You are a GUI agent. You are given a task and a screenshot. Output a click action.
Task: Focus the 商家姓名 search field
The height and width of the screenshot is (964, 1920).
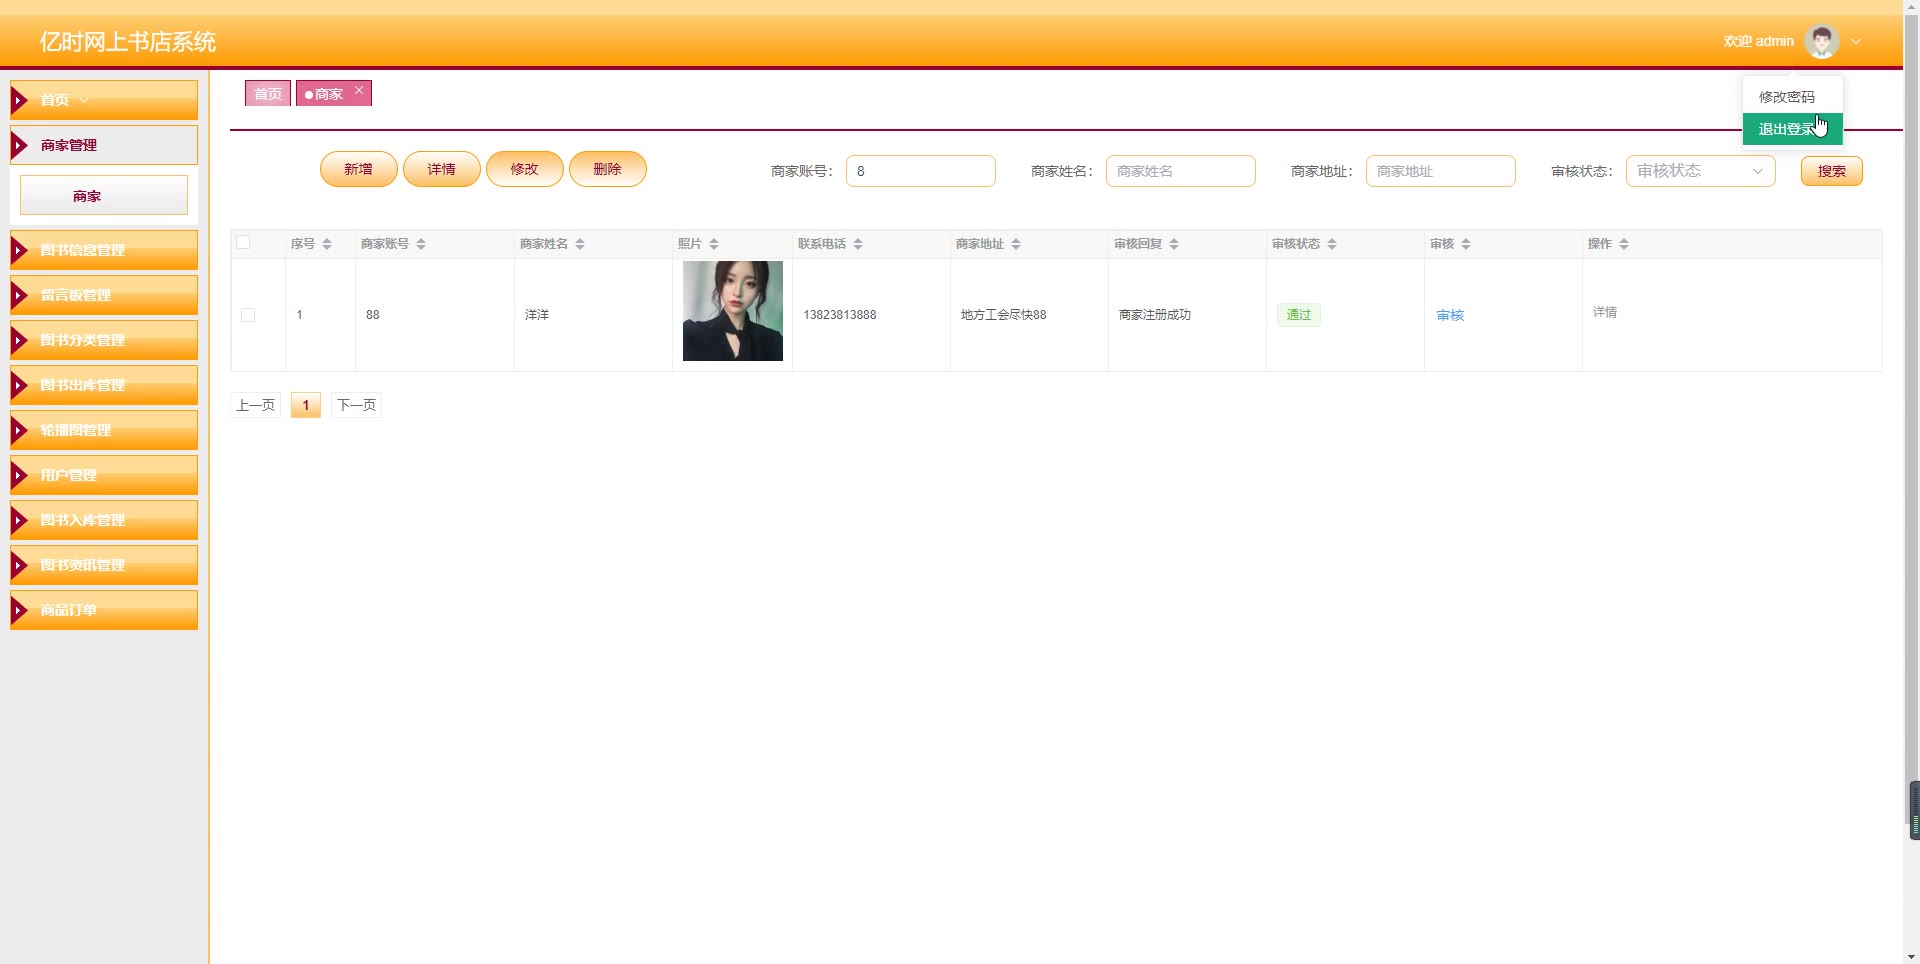tap(1180, 171)
